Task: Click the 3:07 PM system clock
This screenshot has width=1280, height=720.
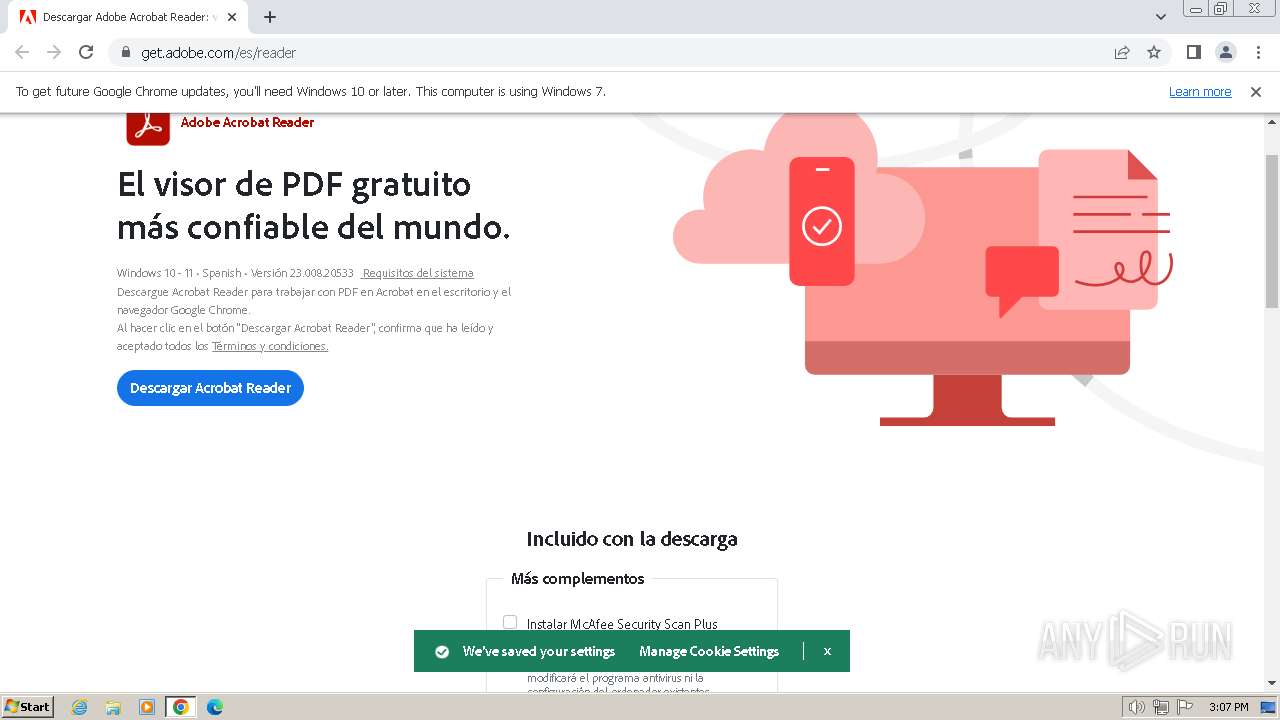Action: 1228,707
